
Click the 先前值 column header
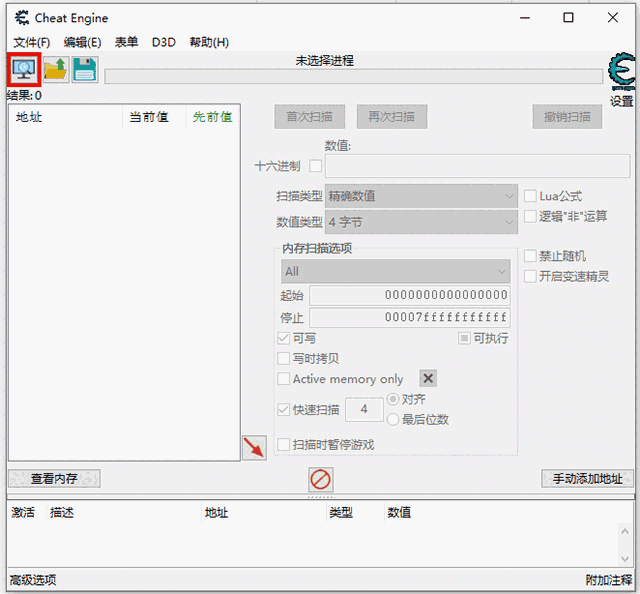tap(212, 117)
